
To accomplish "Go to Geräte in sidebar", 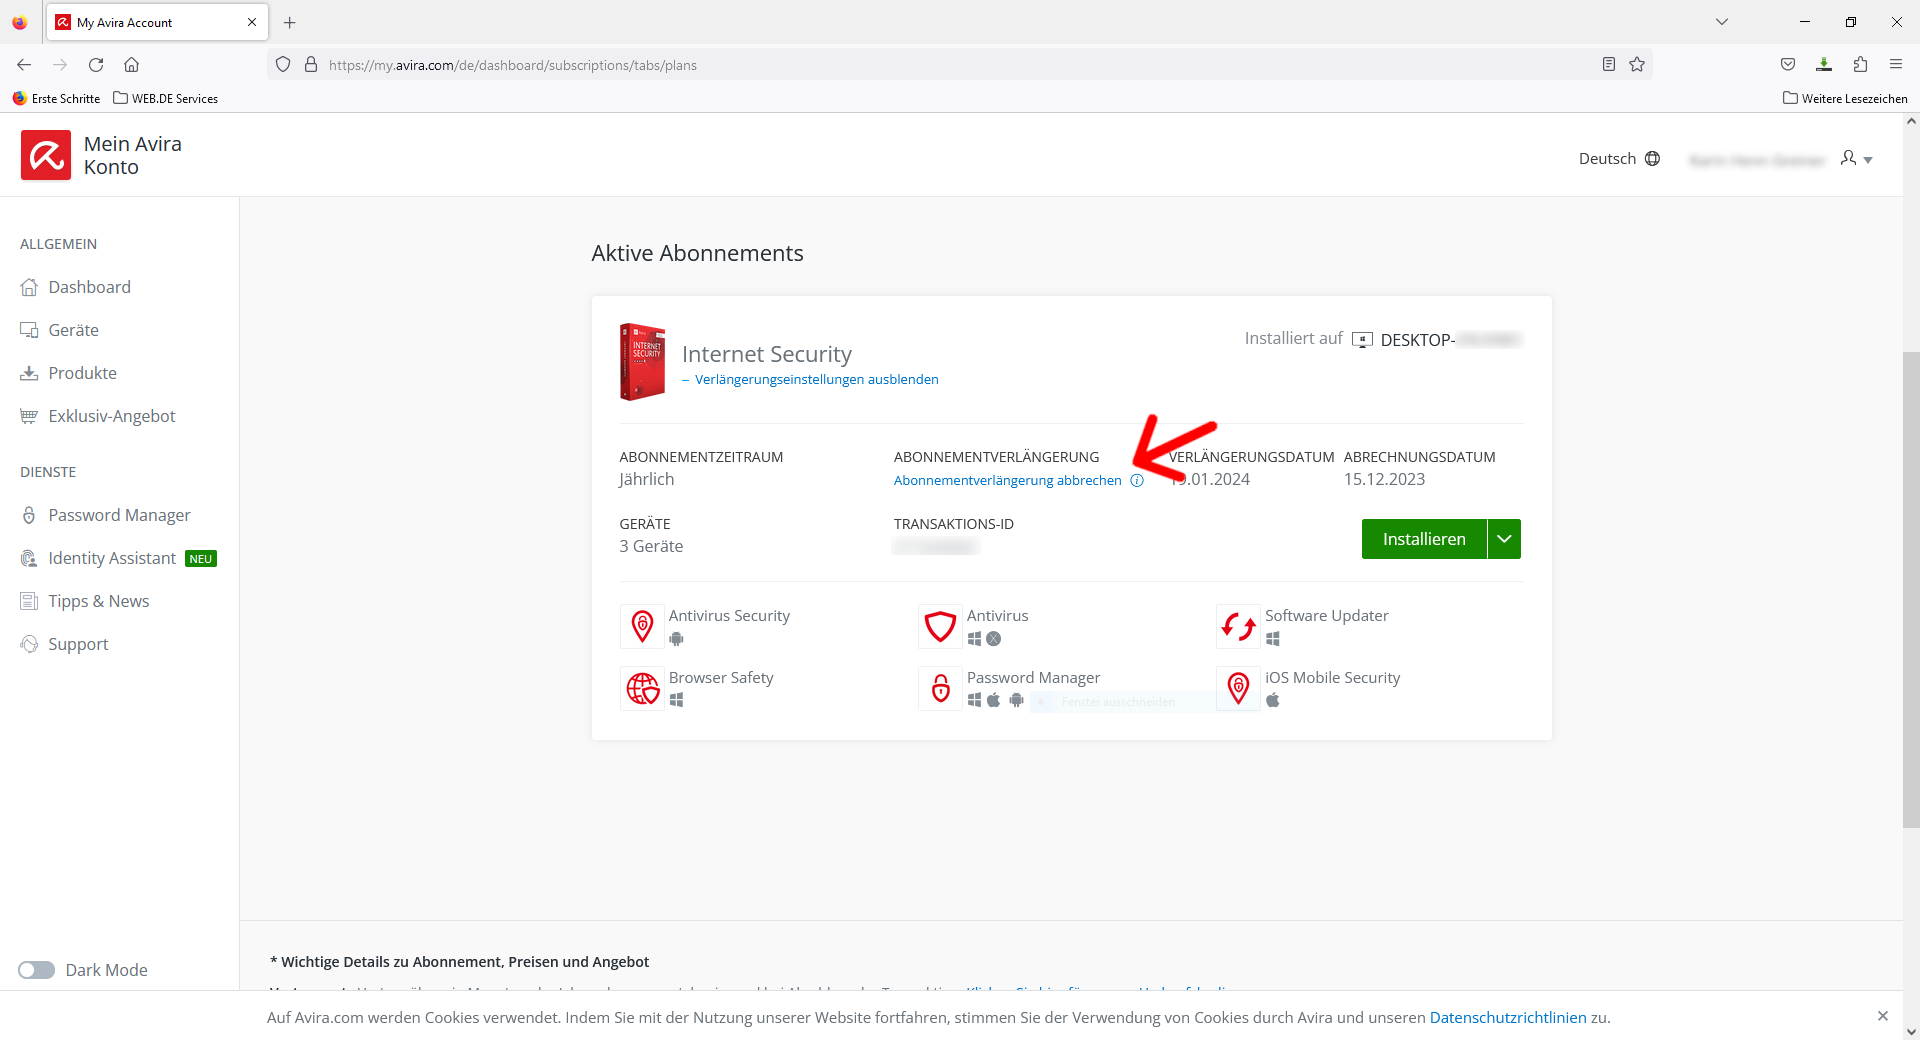I will coord(60,330).
